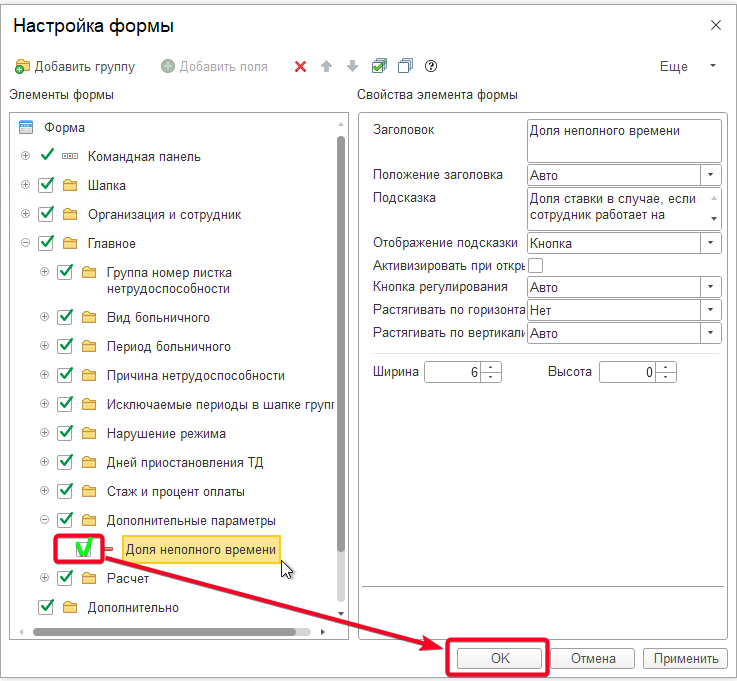Click the move down arrow icon
This screenshot has width=737, height=681.
tap(352, 66)
